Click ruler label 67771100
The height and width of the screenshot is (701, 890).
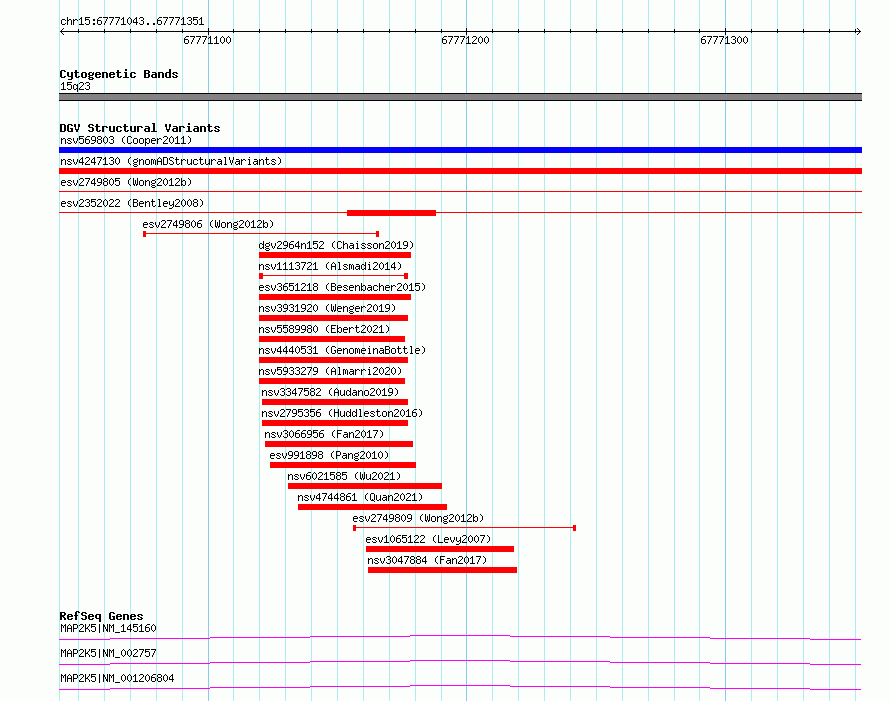(x=207, y=40)
